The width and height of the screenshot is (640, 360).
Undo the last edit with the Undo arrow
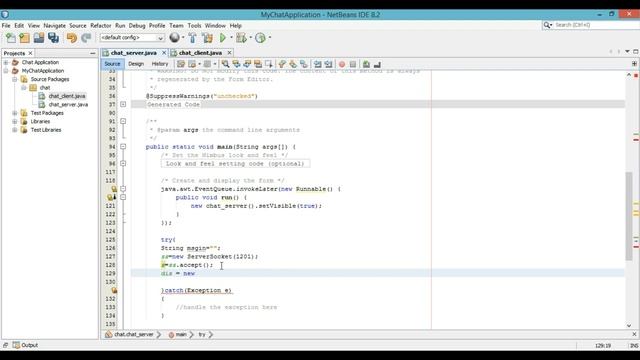pos(72,38)
